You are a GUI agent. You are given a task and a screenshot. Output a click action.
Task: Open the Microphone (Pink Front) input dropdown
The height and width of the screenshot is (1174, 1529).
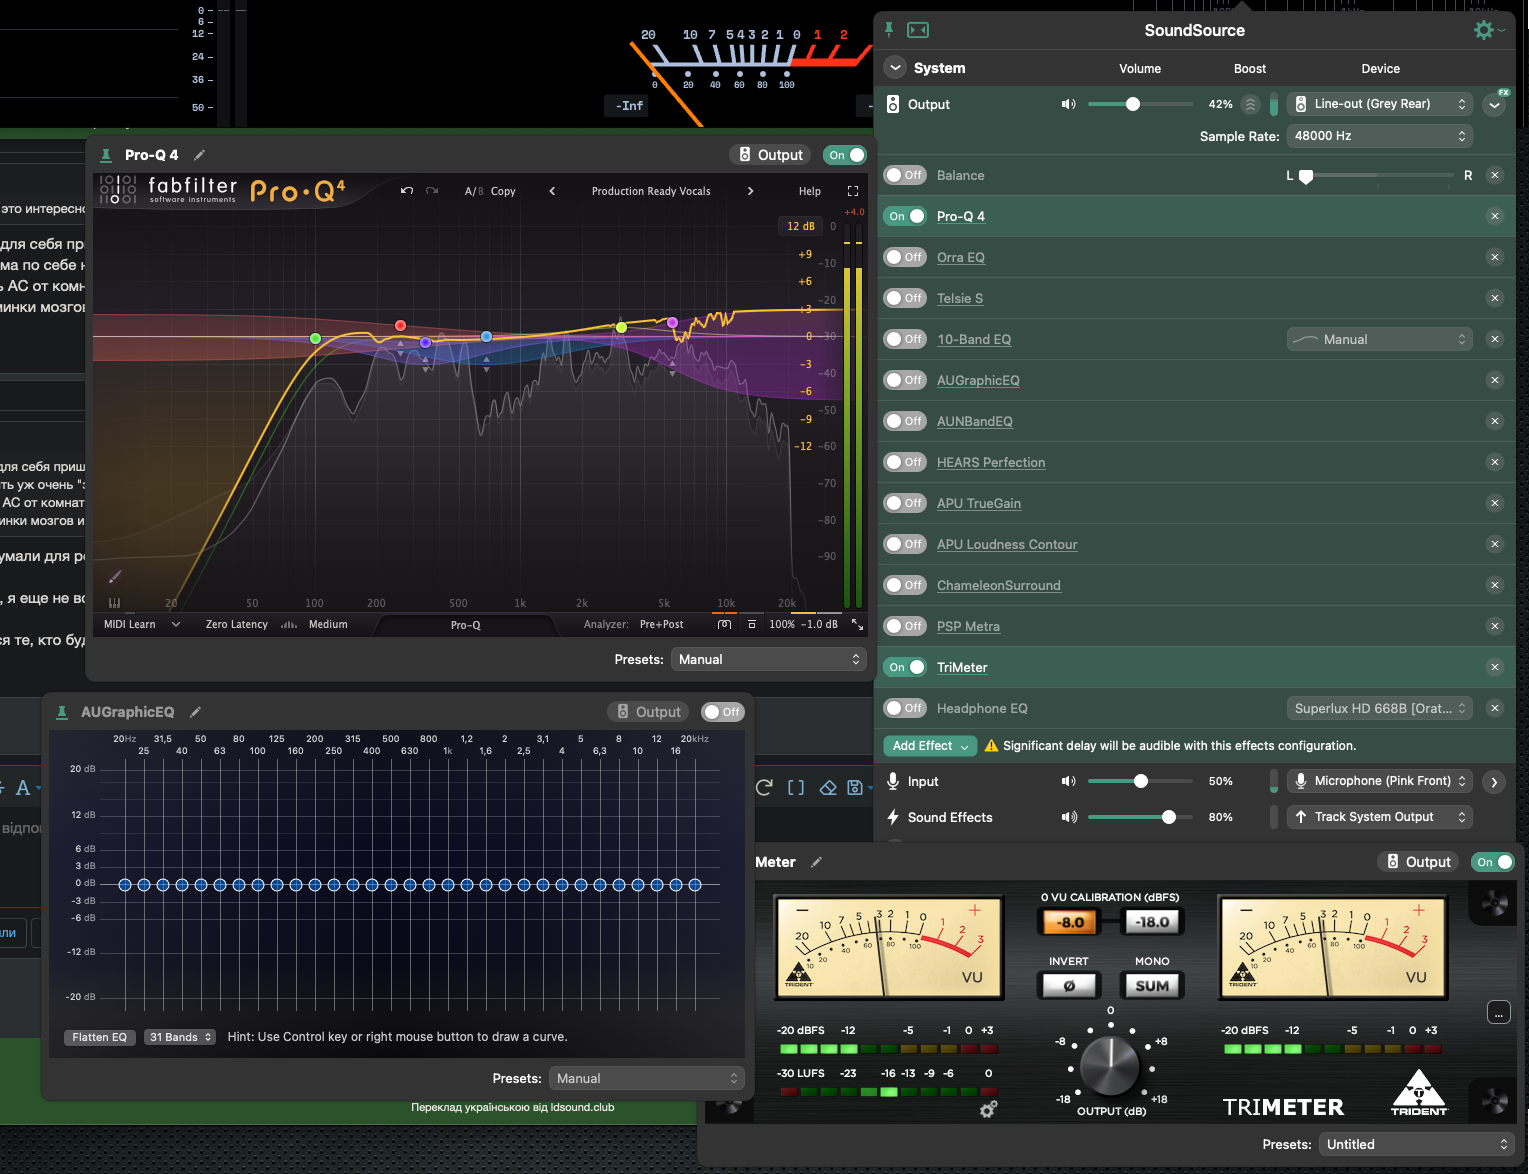click(x=1379, y=781)
